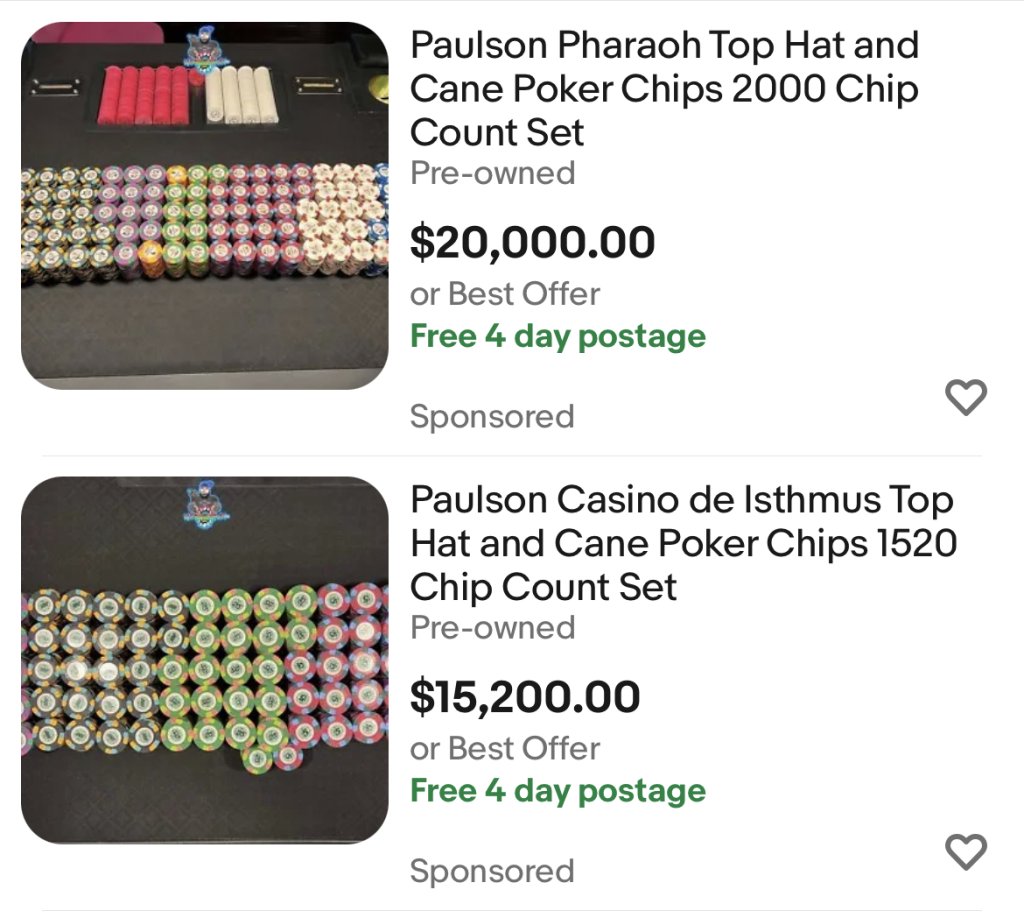Save the Pharaoh chip set to watchlist
Viewport: 1024px width, 918px height.
click(965, 398)
